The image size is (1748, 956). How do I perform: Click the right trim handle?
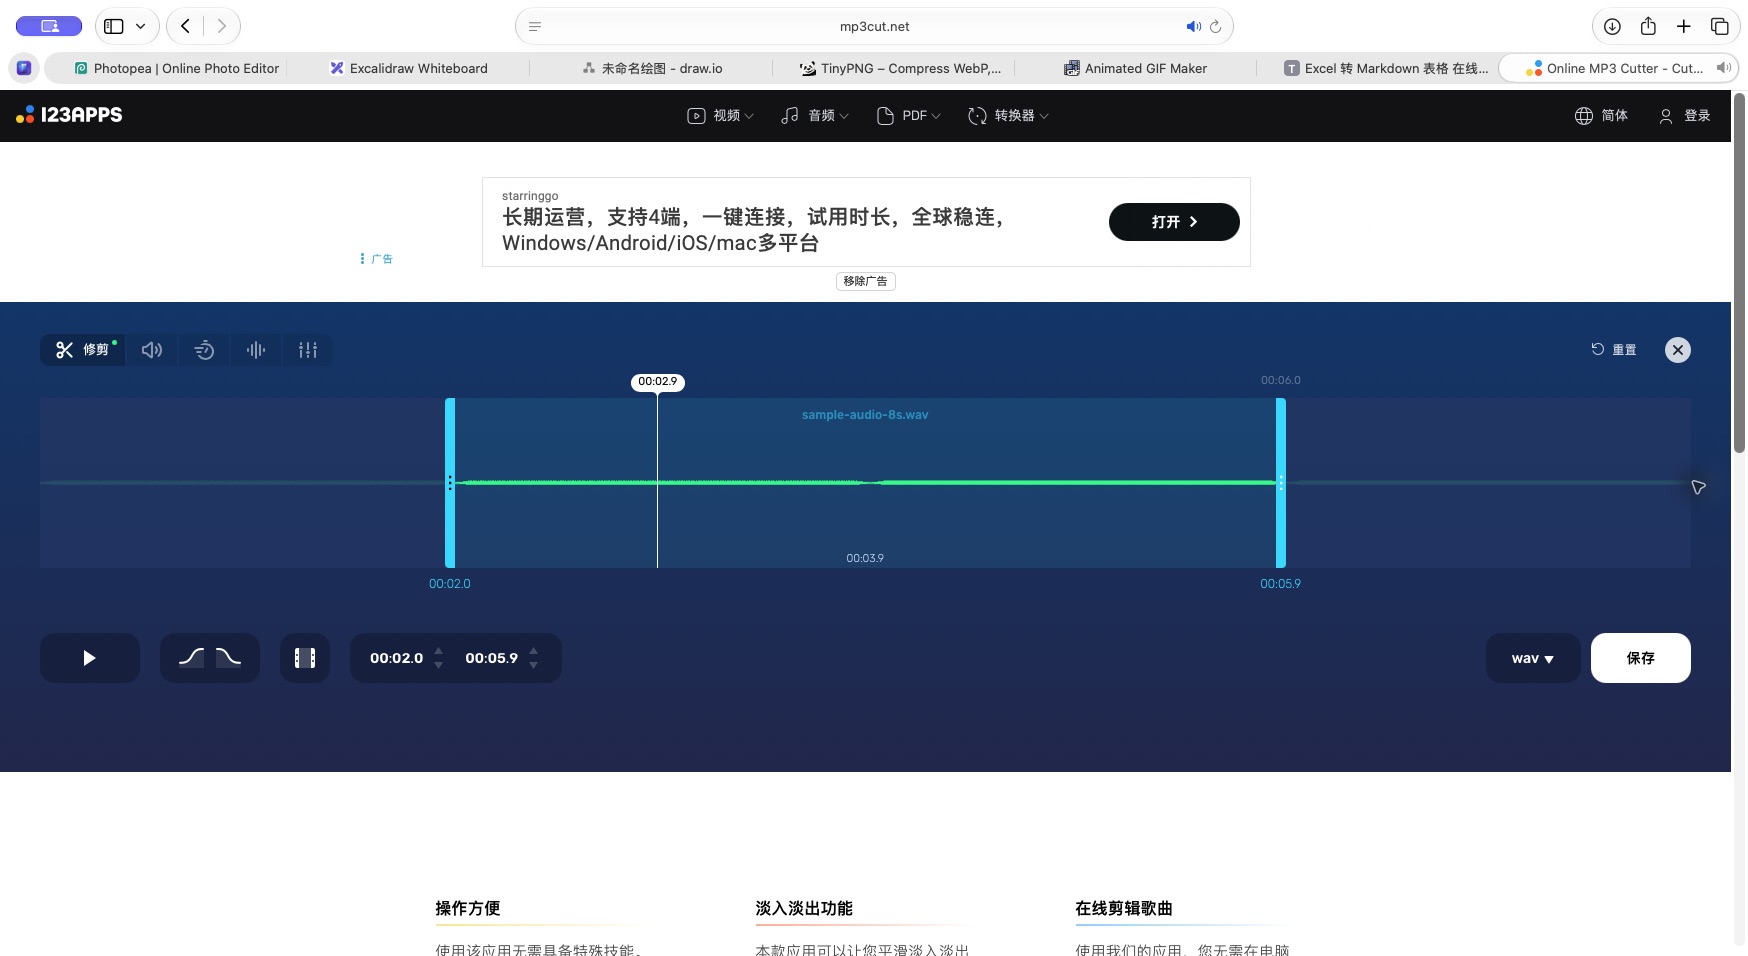[1281, 483]
